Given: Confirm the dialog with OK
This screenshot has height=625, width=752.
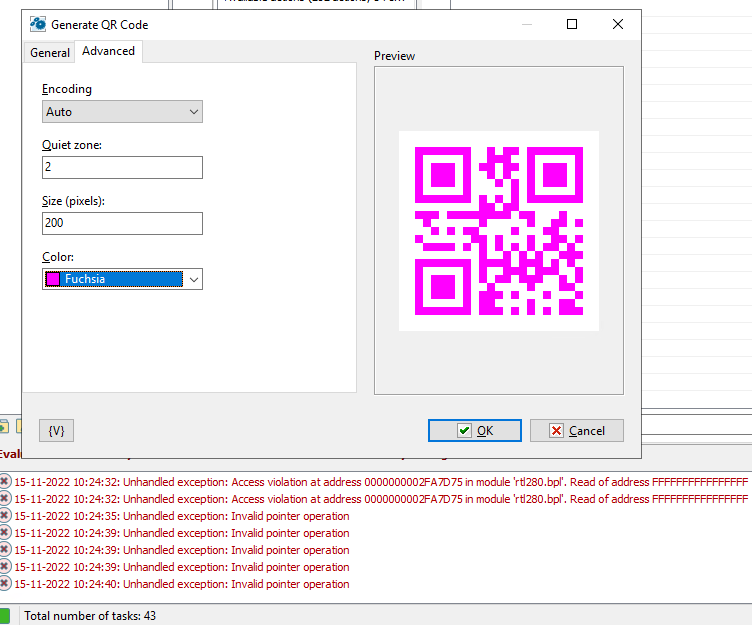Looking at the screenshot, I should (x=474, y=430).
